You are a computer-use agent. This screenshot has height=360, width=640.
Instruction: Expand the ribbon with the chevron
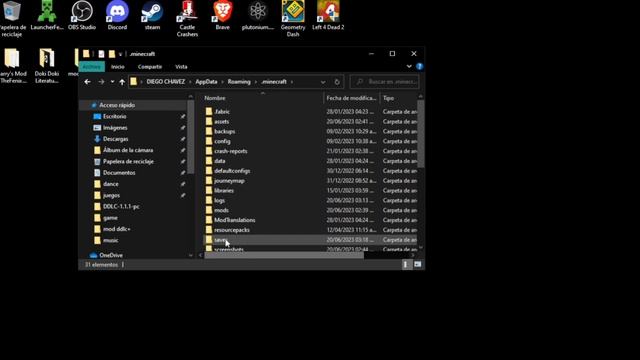click(409, 67)
